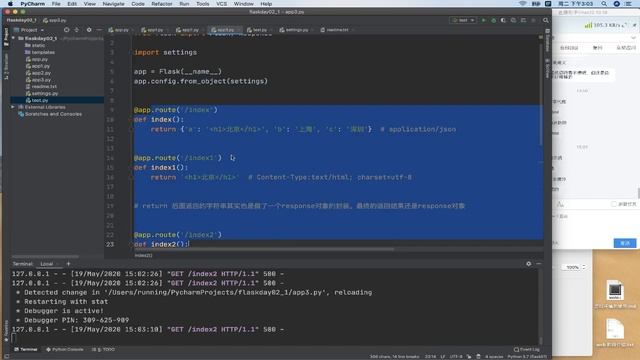
Task: Open the File menu
Action: [x=56, y=4]
